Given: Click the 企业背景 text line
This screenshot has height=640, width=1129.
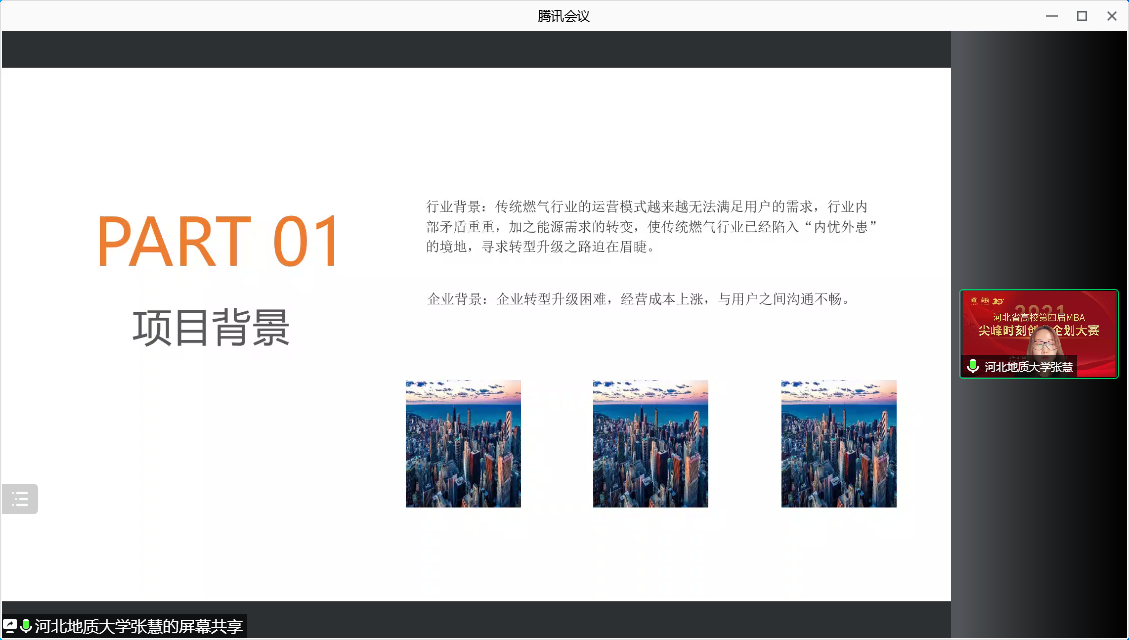Looking at the screenshot, I should point(638,299).
